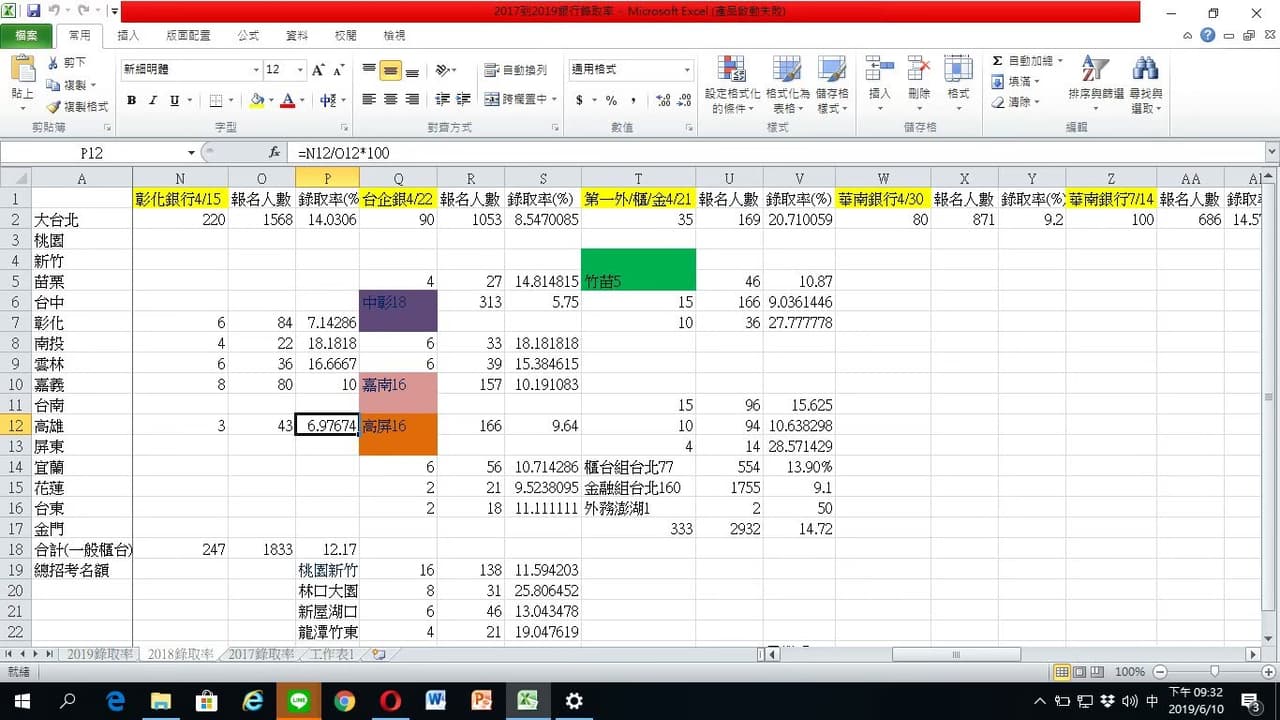The height and width of the screenshot is (720, 1280).
Task: Center the cell text horizontally
Action: click(390, 100)
